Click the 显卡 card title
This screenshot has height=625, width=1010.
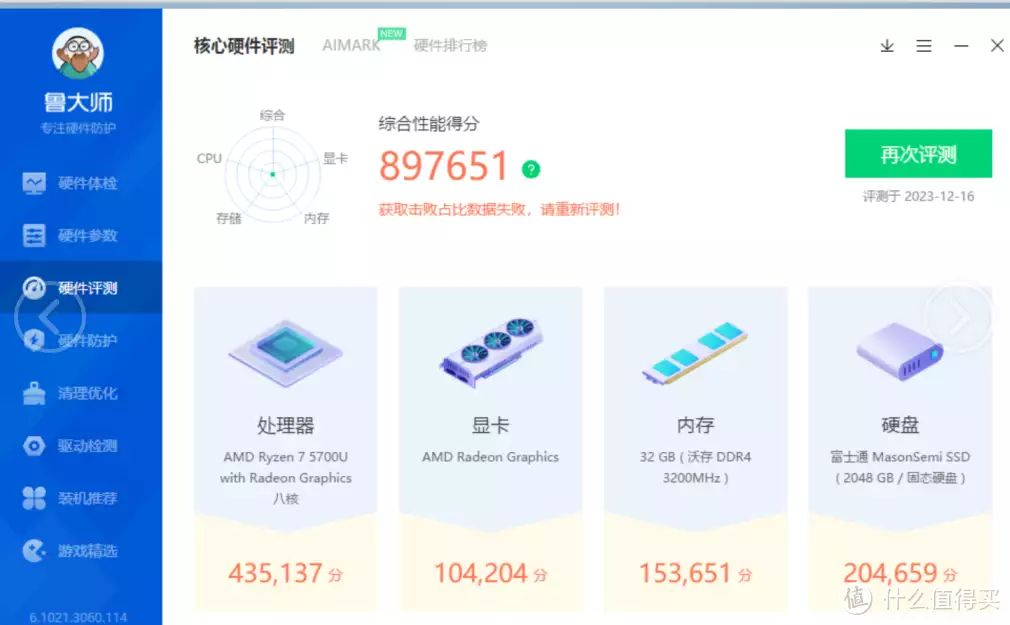point(491,425)
